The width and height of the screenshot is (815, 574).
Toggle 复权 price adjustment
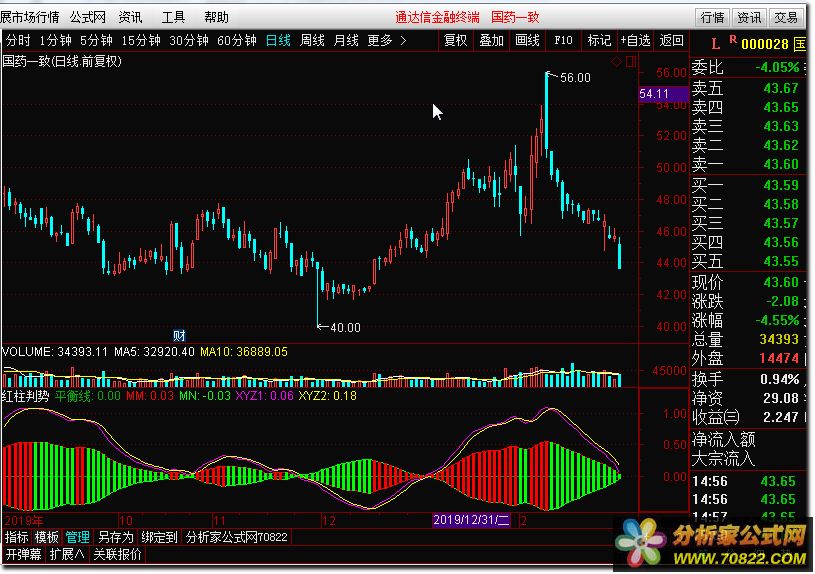pos(455,40)
